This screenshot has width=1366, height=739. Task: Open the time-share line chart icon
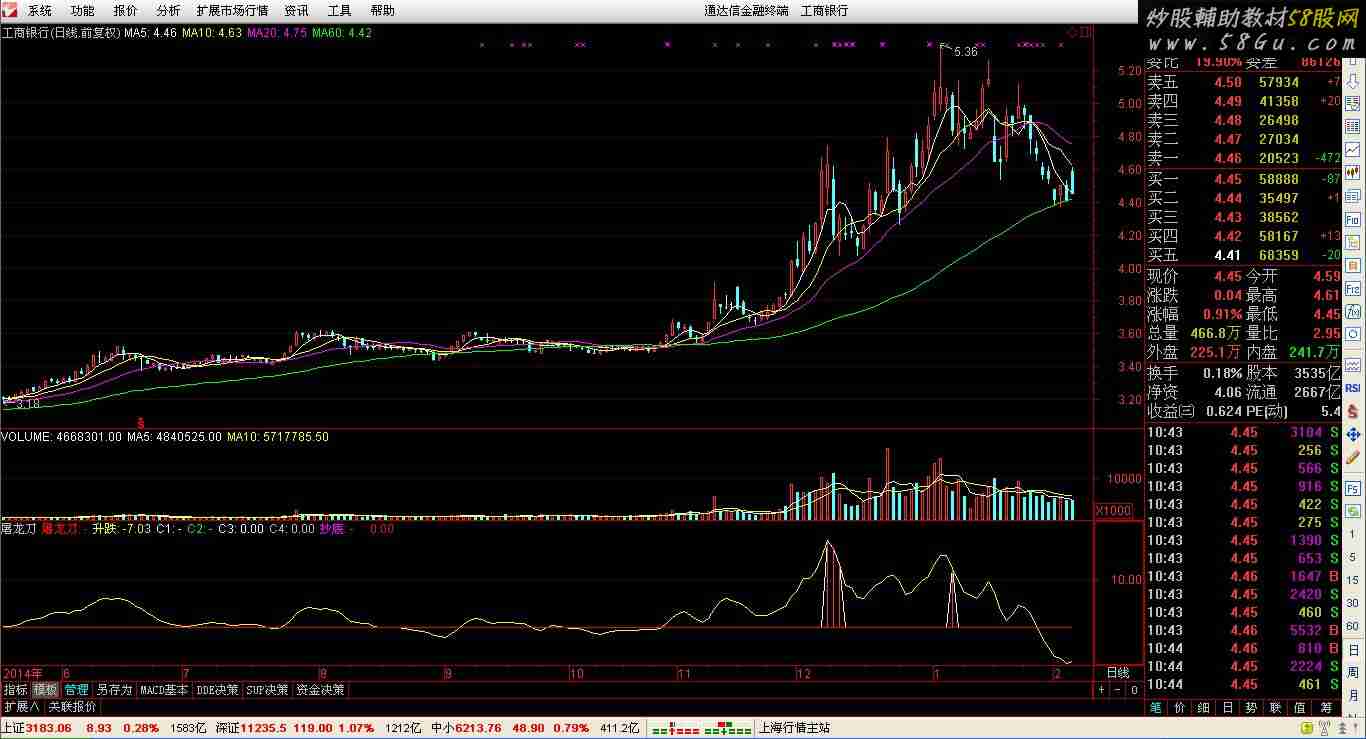1353,149
